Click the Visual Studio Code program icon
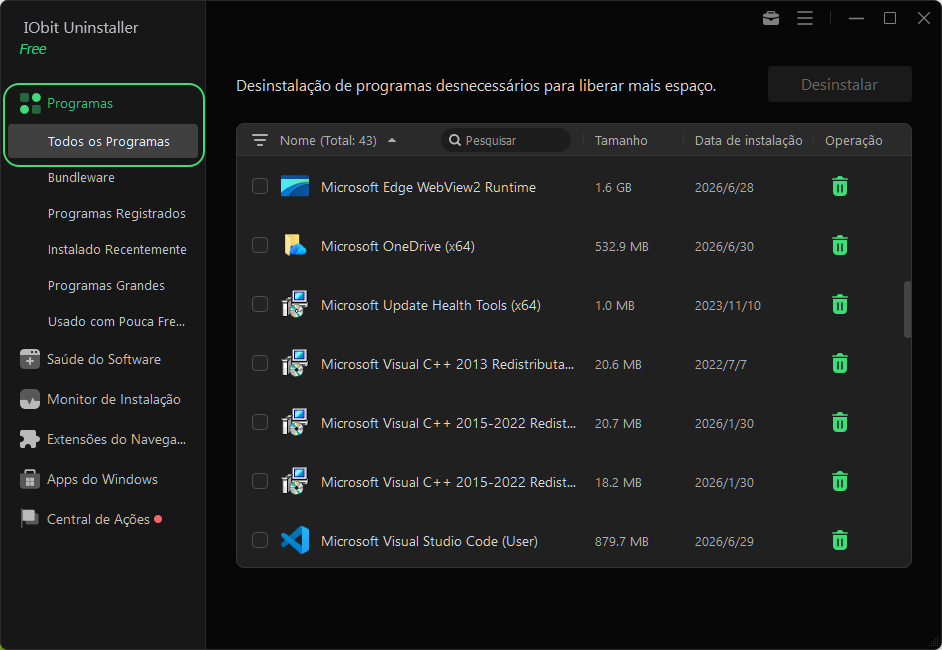Image resolution: width=942 pixels, height=650 pixels. [295, 540]
